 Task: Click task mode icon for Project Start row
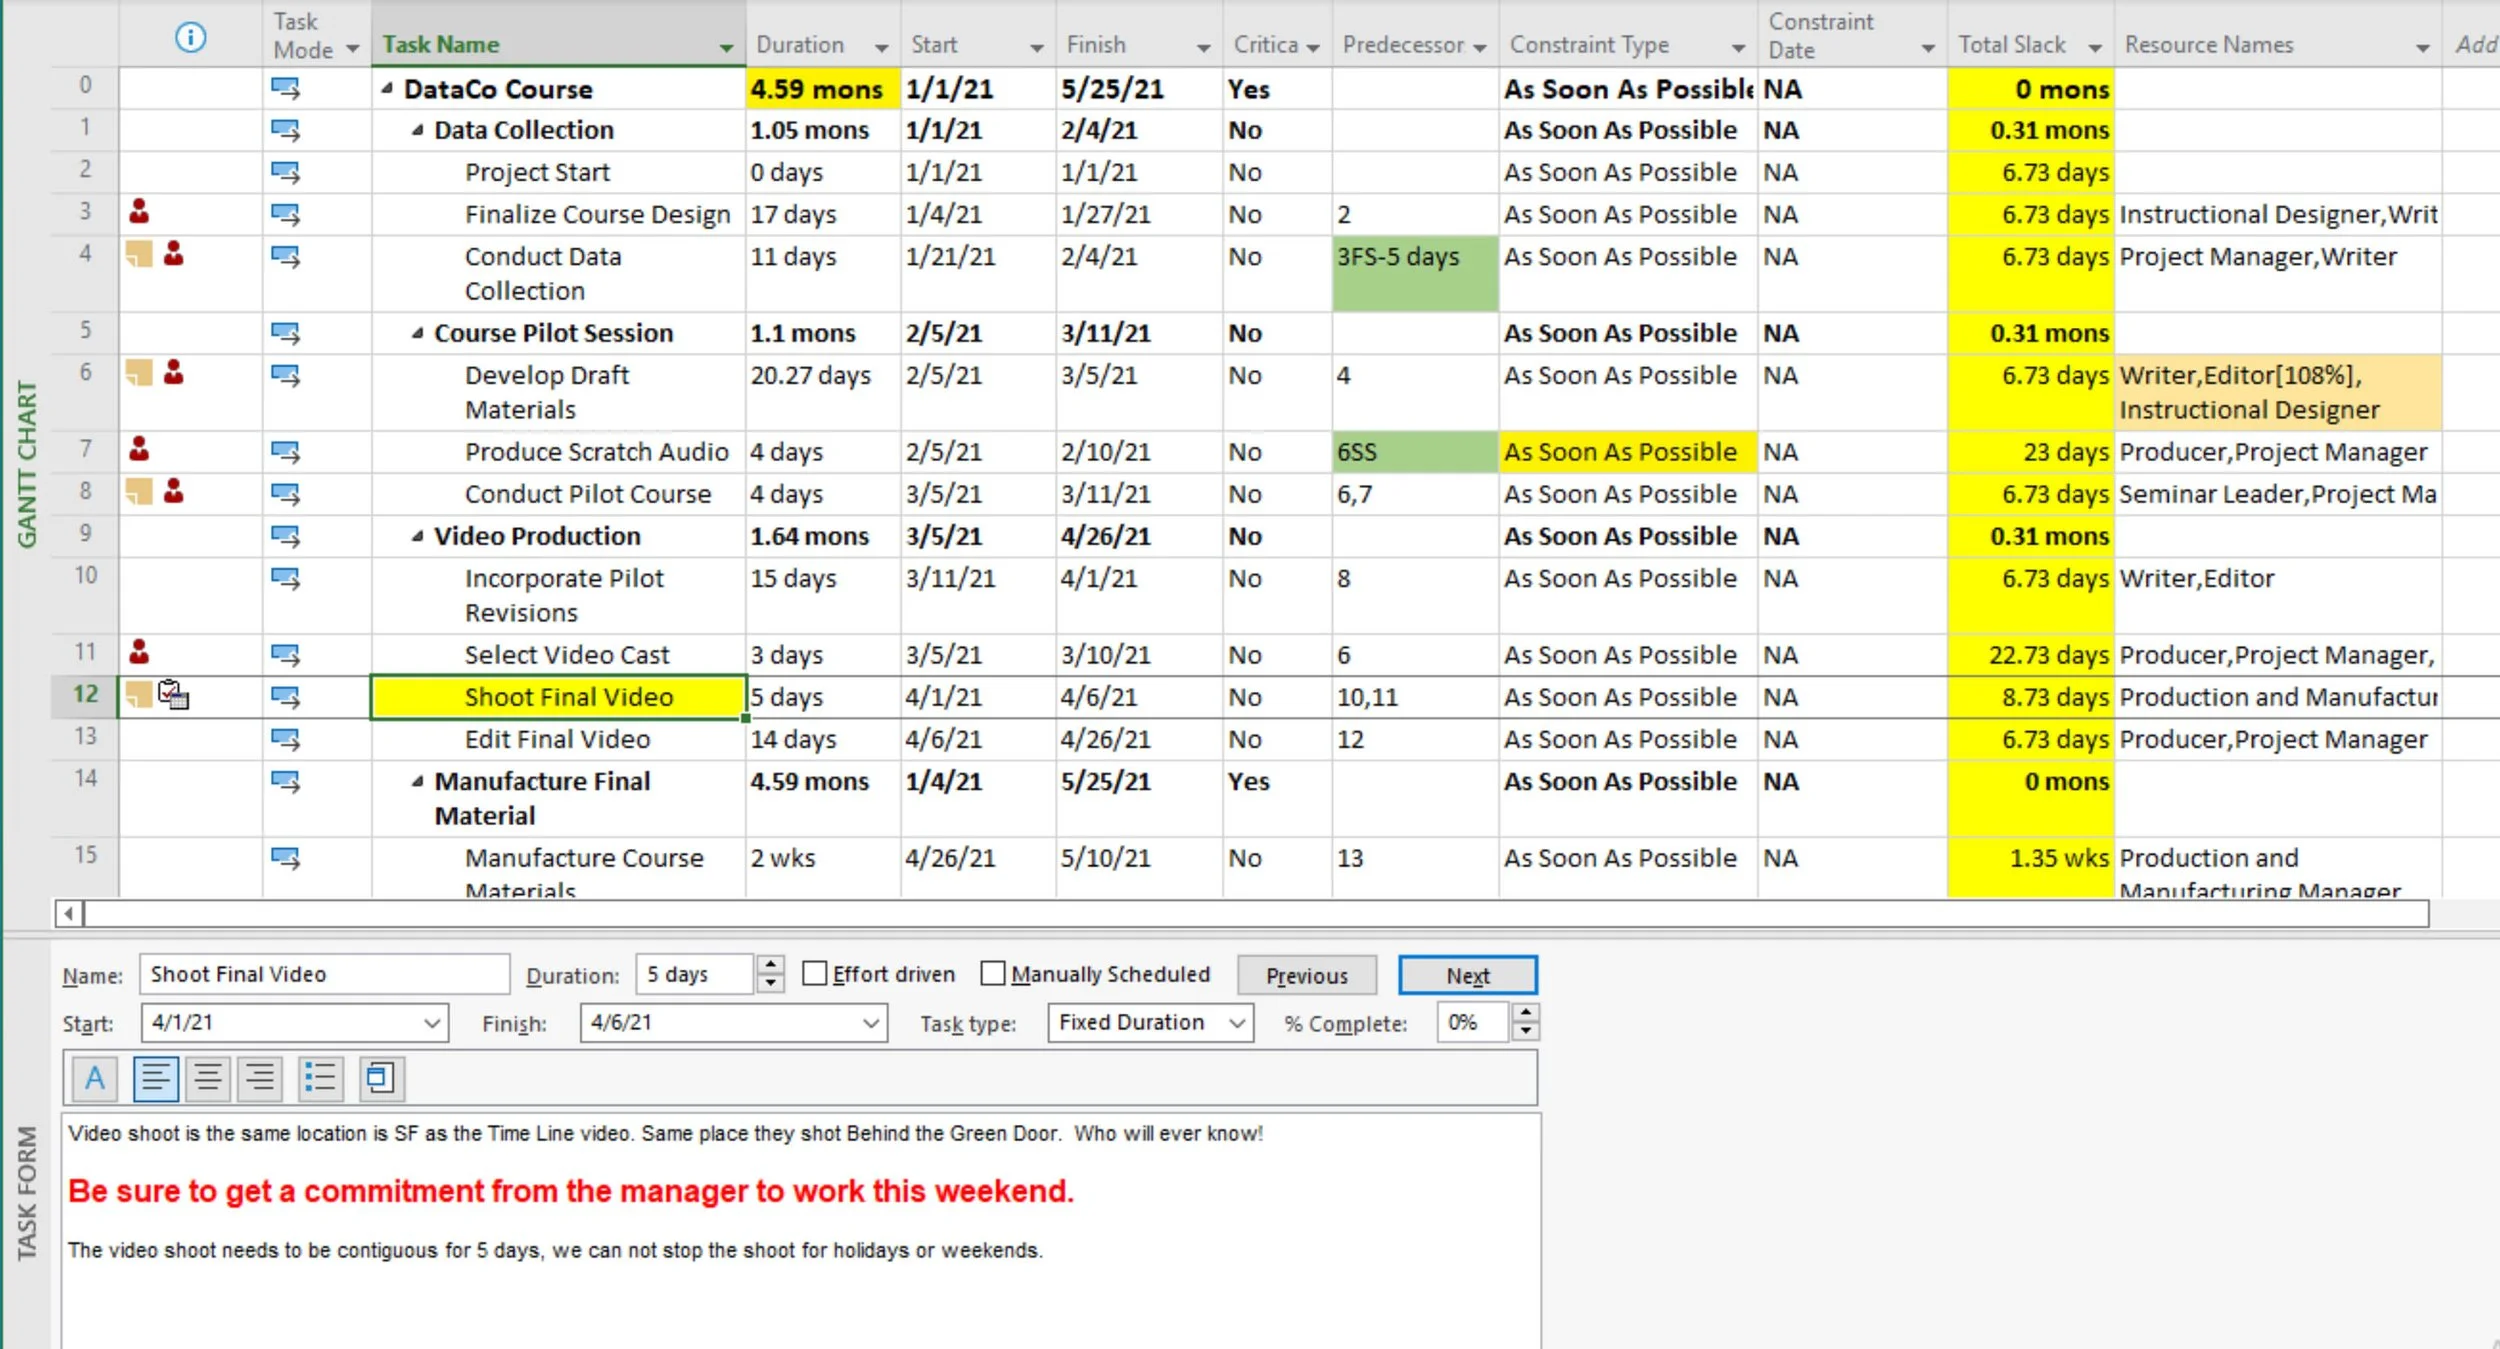[285, 172]
